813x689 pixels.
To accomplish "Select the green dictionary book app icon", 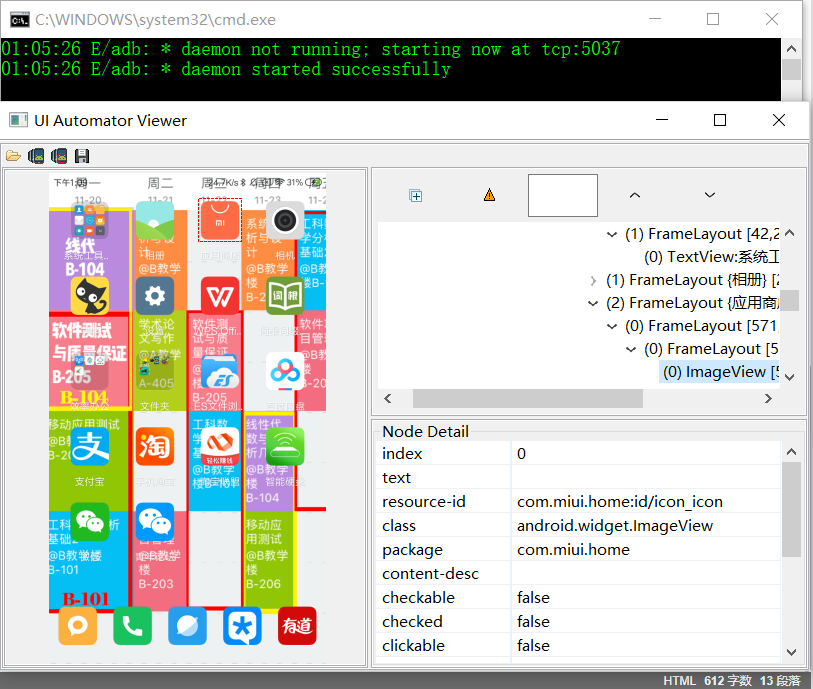I will pos(285,296).
